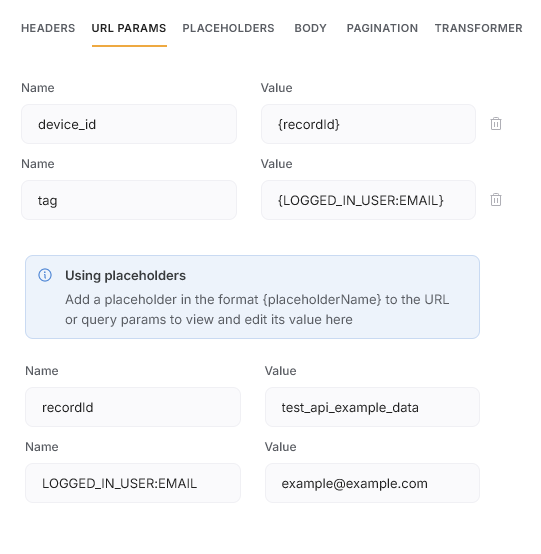Edit the test_api_example_data value field
Screen dimensions: 541x554
372,407
